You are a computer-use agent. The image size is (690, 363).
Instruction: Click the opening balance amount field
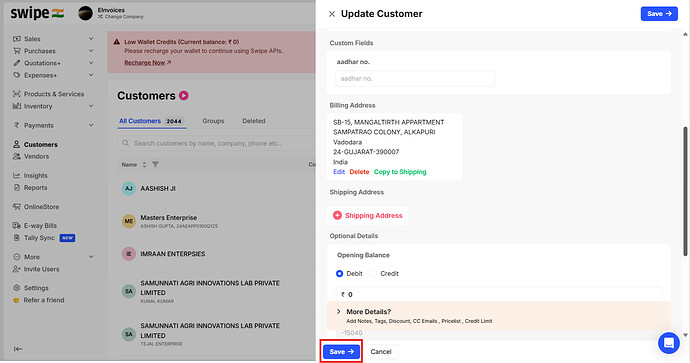tap(499, 294)
